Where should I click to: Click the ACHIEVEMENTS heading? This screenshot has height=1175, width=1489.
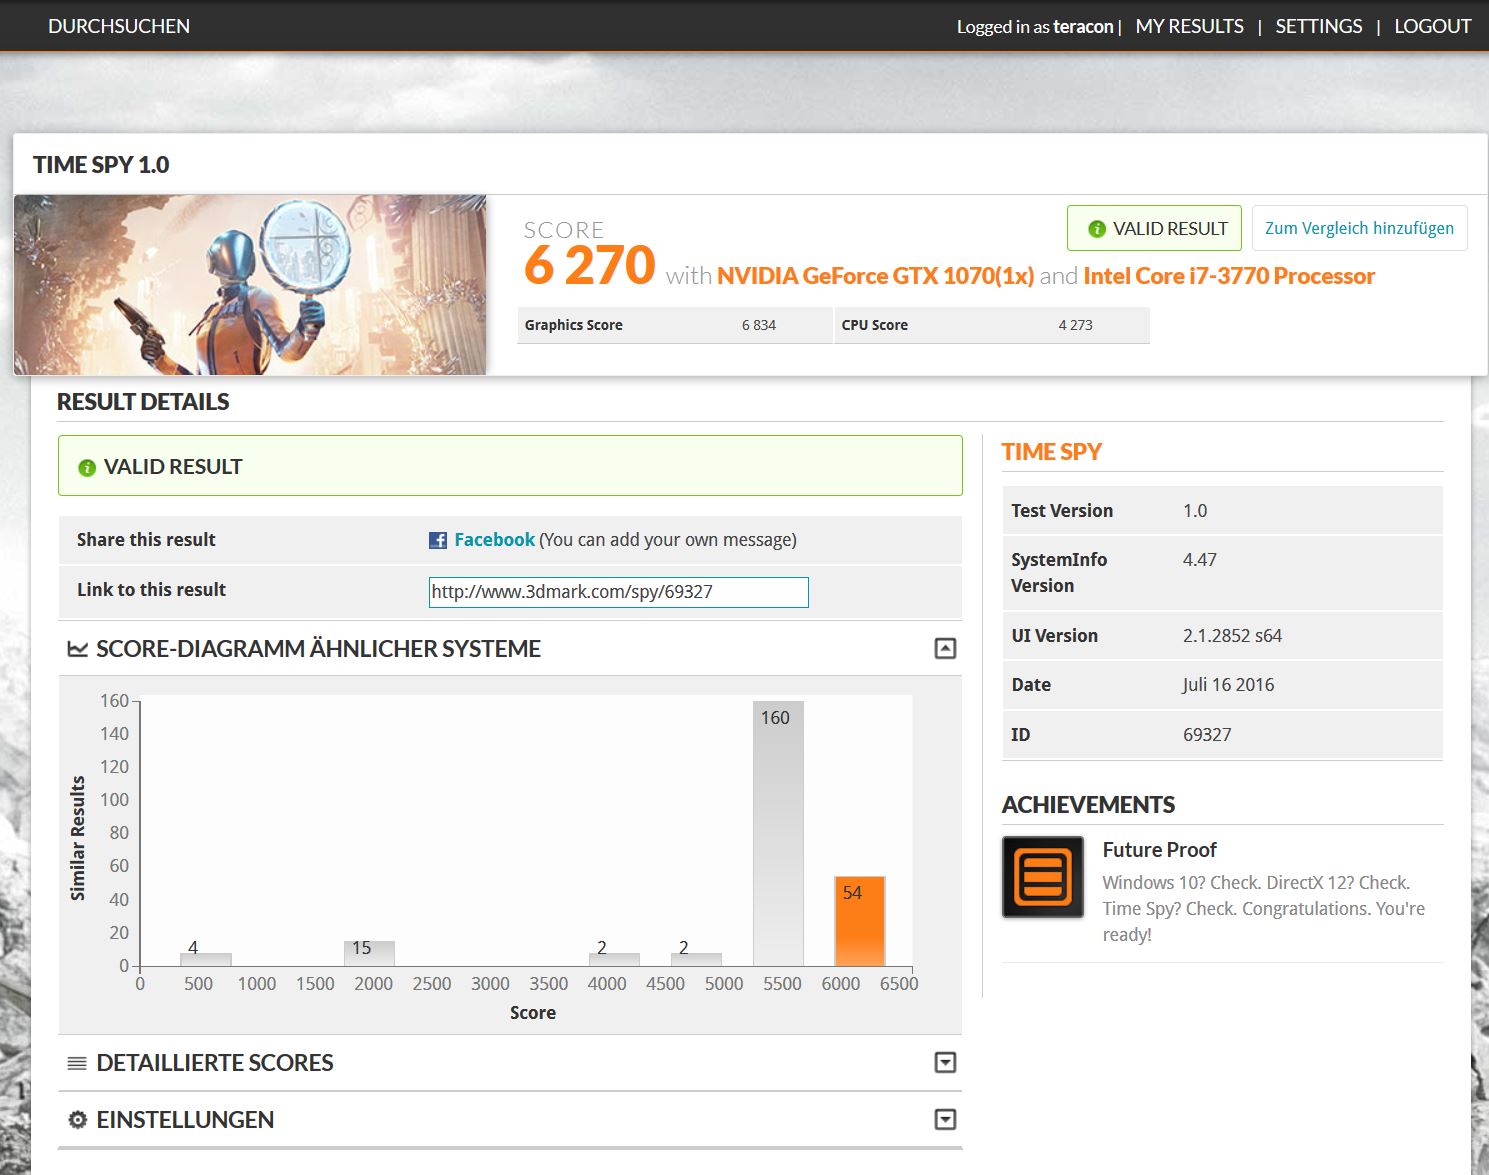pos(1088,805)
